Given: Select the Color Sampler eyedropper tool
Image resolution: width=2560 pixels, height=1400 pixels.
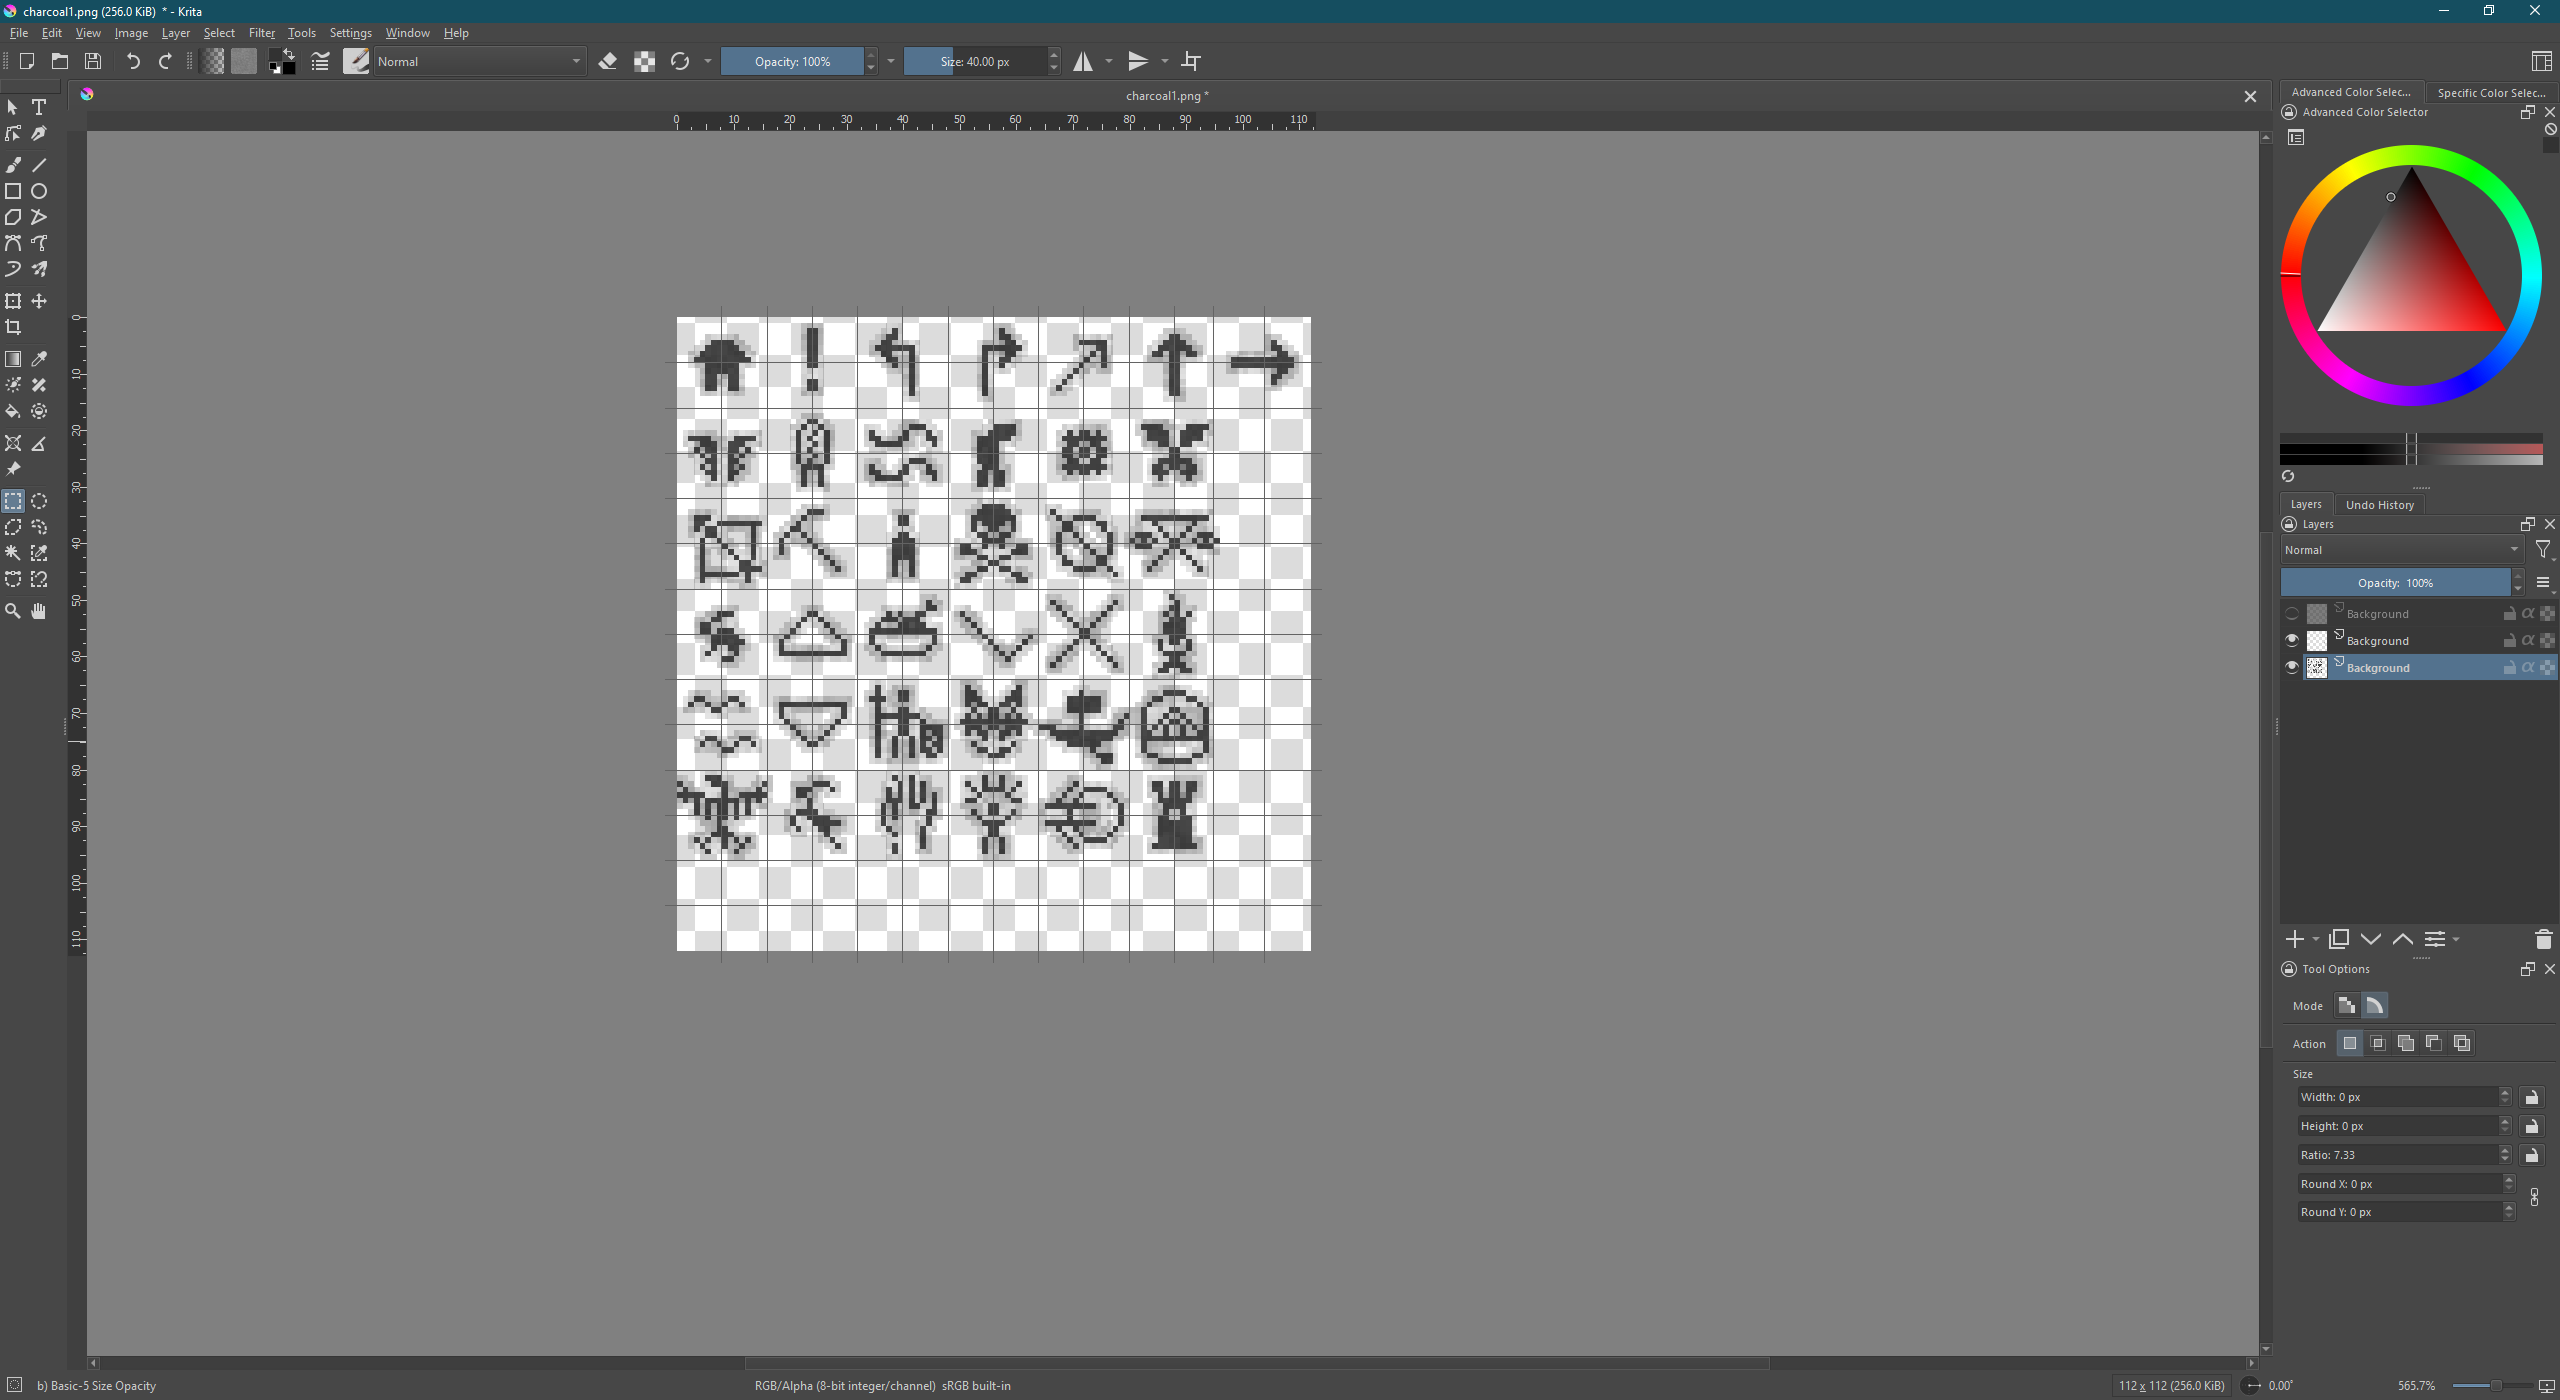Looking at the screenshot, I should (x=39, y=359).
